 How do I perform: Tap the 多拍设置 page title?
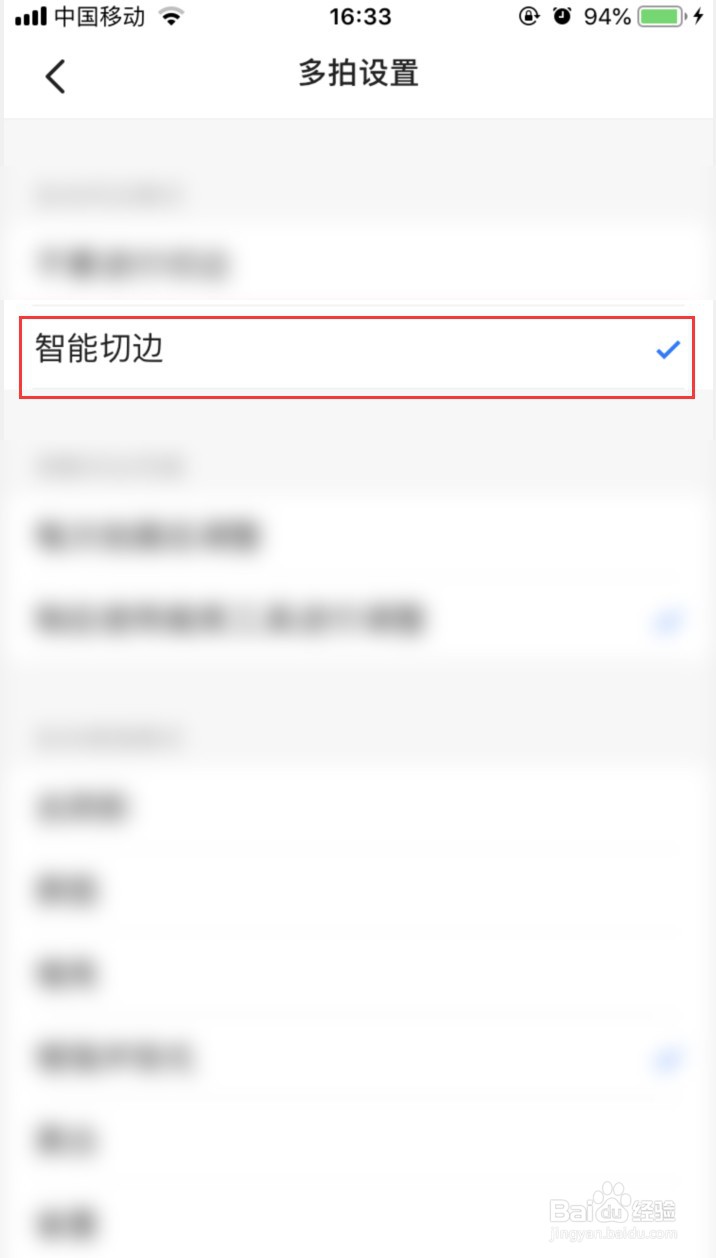(358, 74)
